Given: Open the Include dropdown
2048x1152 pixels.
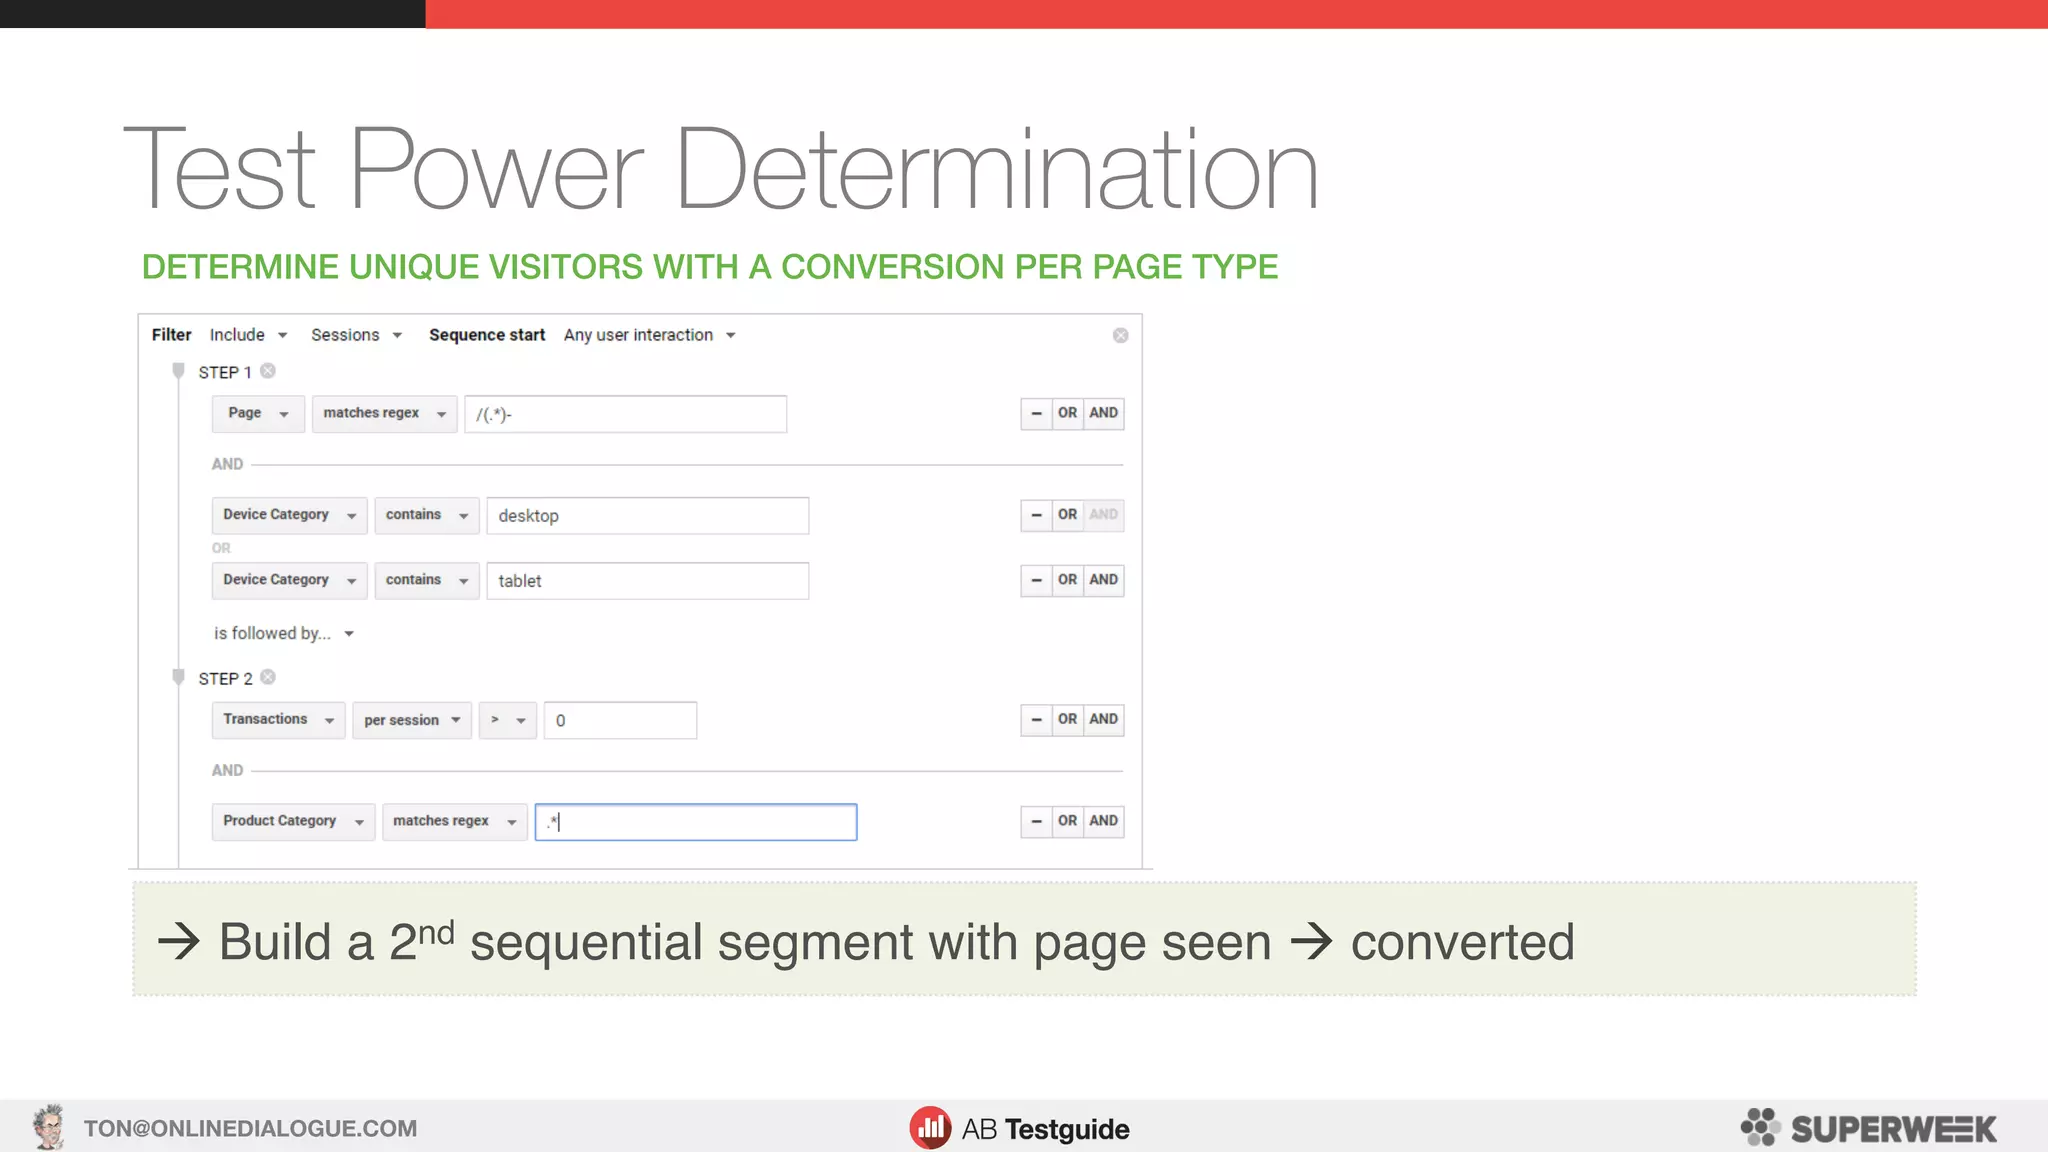Looking at the screenshot, I should pos(248,335).
